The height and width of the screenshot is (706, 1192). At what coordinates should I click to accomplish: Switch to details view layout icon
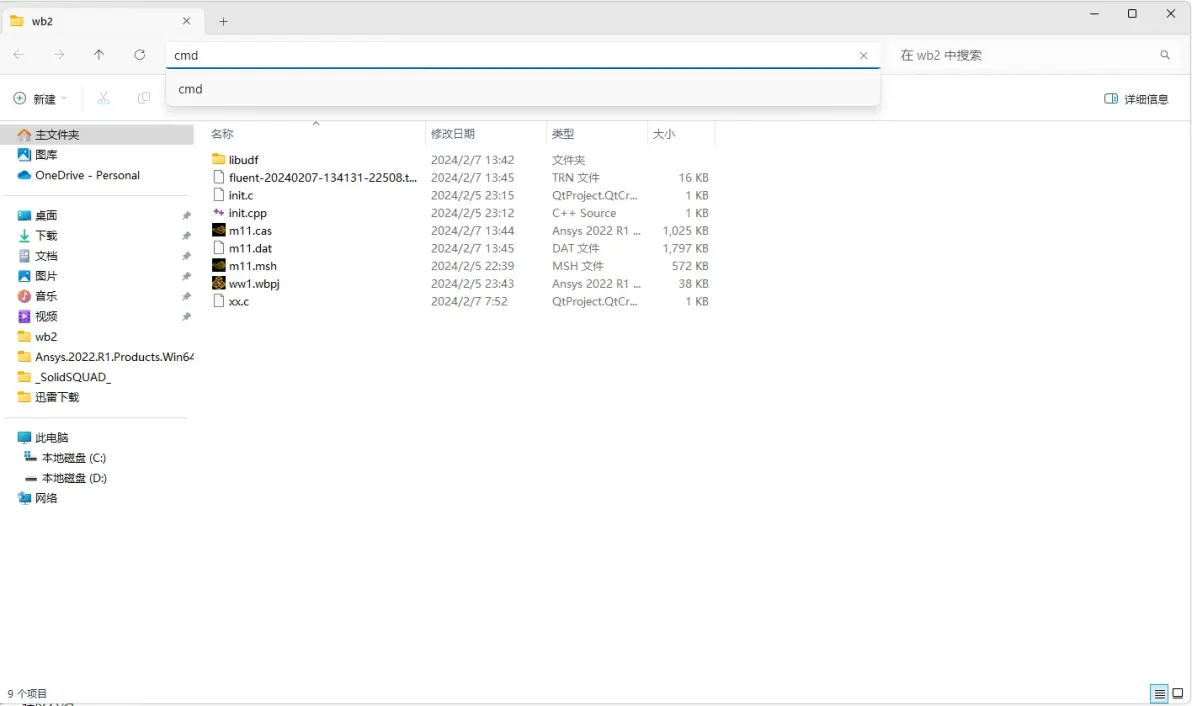point(1159,694)
